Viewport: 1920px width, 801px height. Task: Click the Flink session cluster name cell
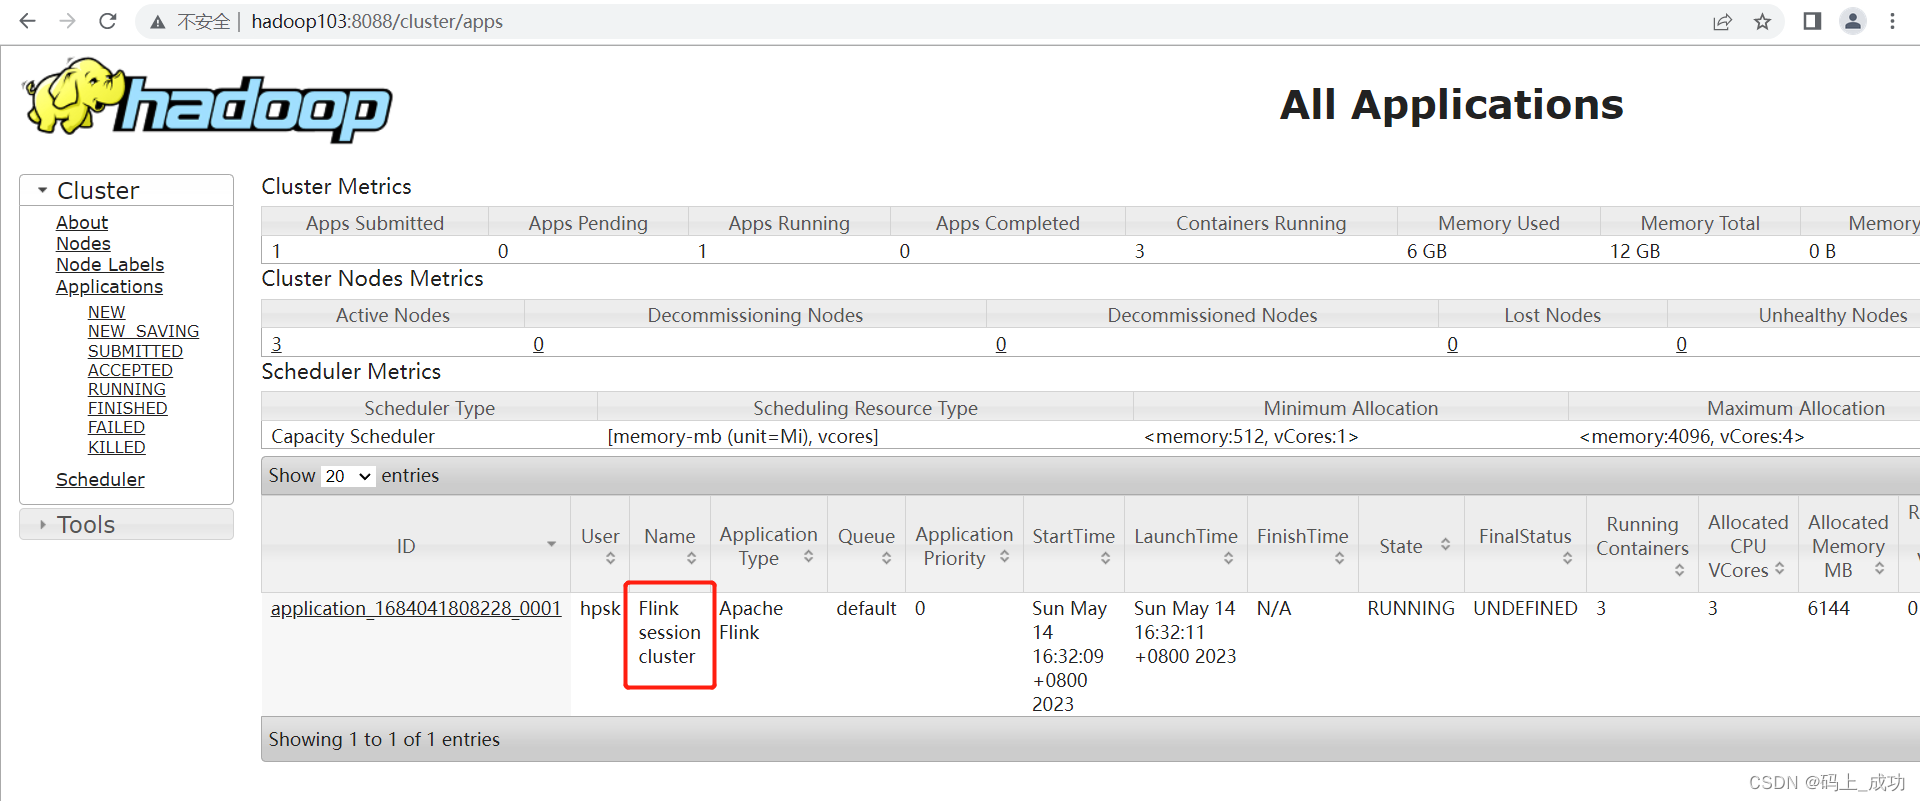pyautogui.click(x=669, y=632)
